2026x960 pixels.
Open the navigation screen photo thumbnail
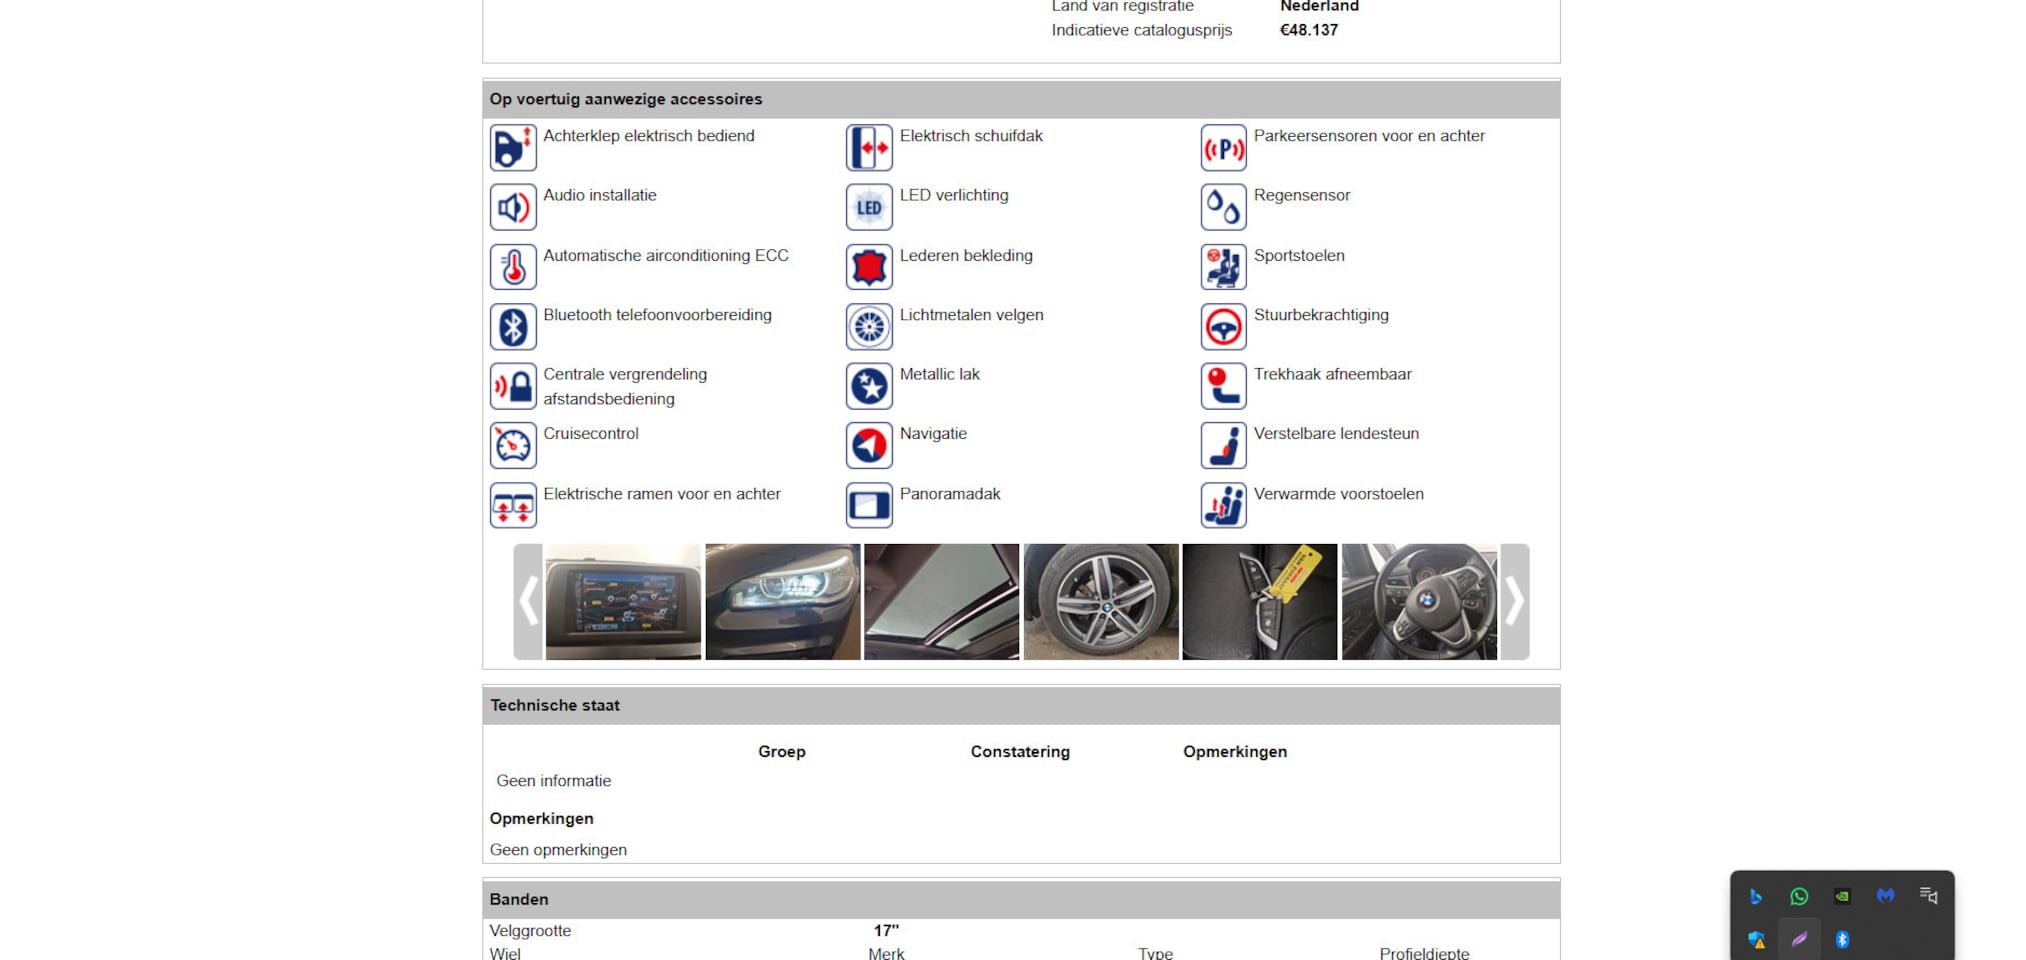623,602
